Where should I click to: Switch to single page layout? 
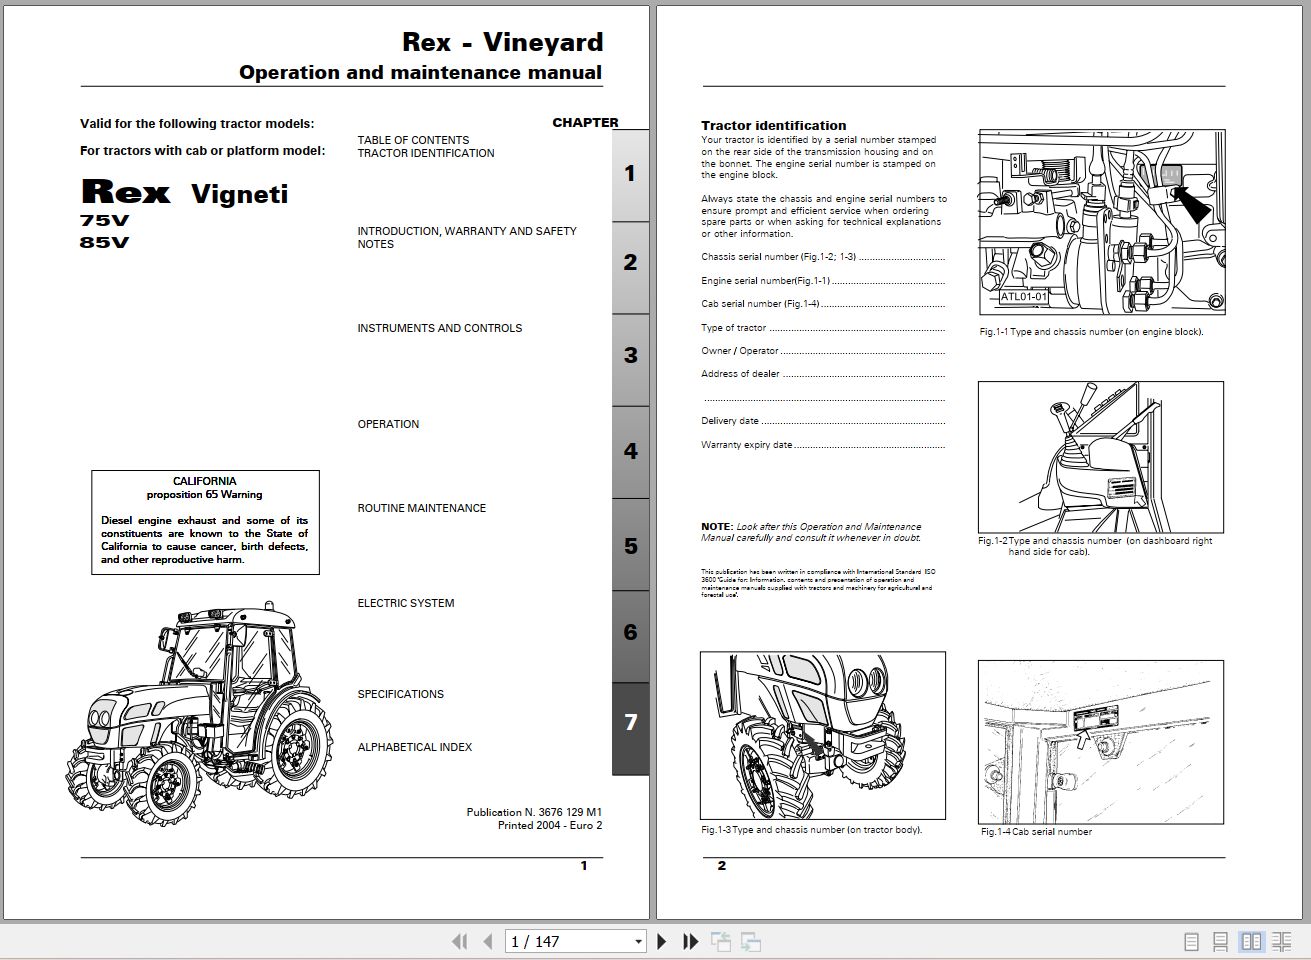tap(1191, 941)
